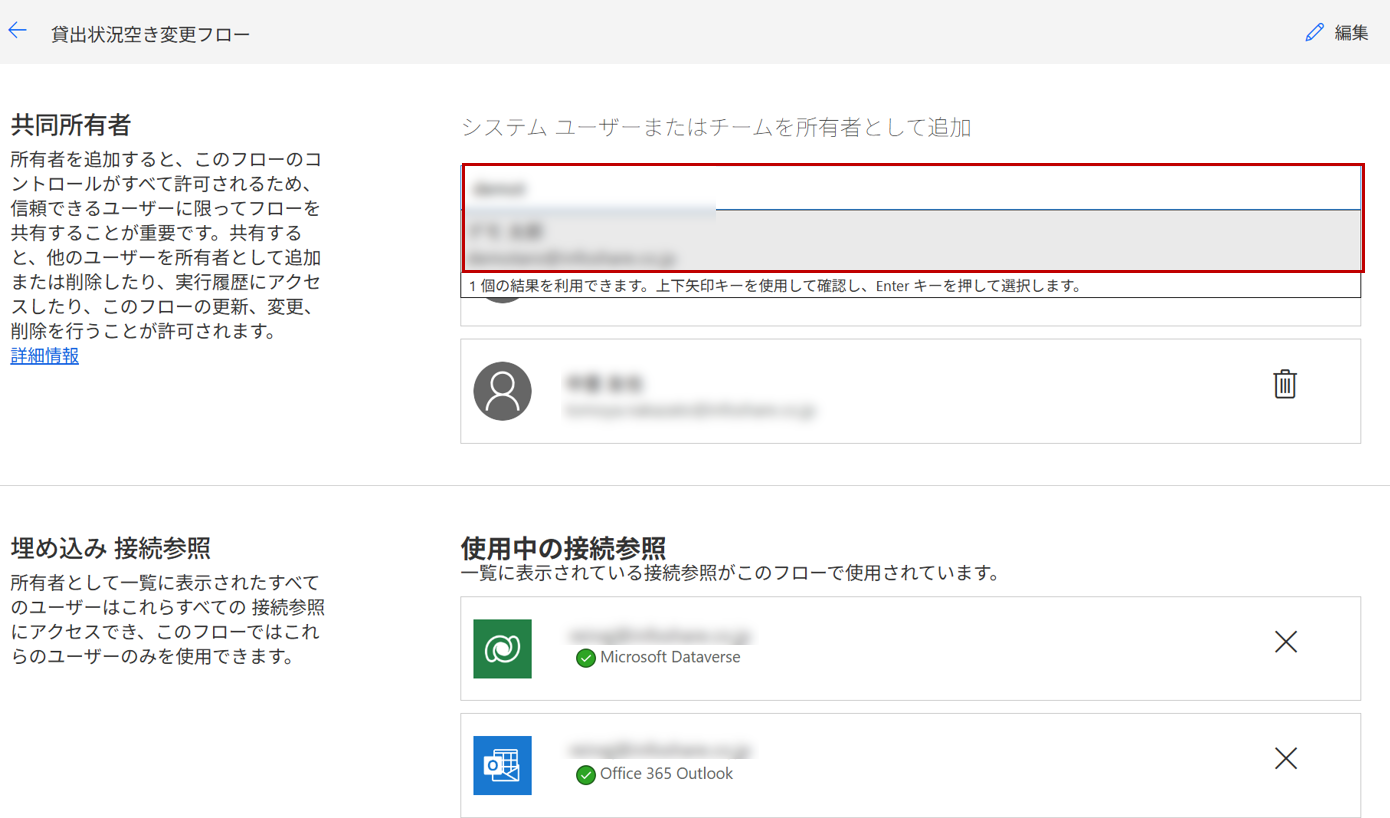Click the Microsoft Dataverse label text

tap(670, 658)
